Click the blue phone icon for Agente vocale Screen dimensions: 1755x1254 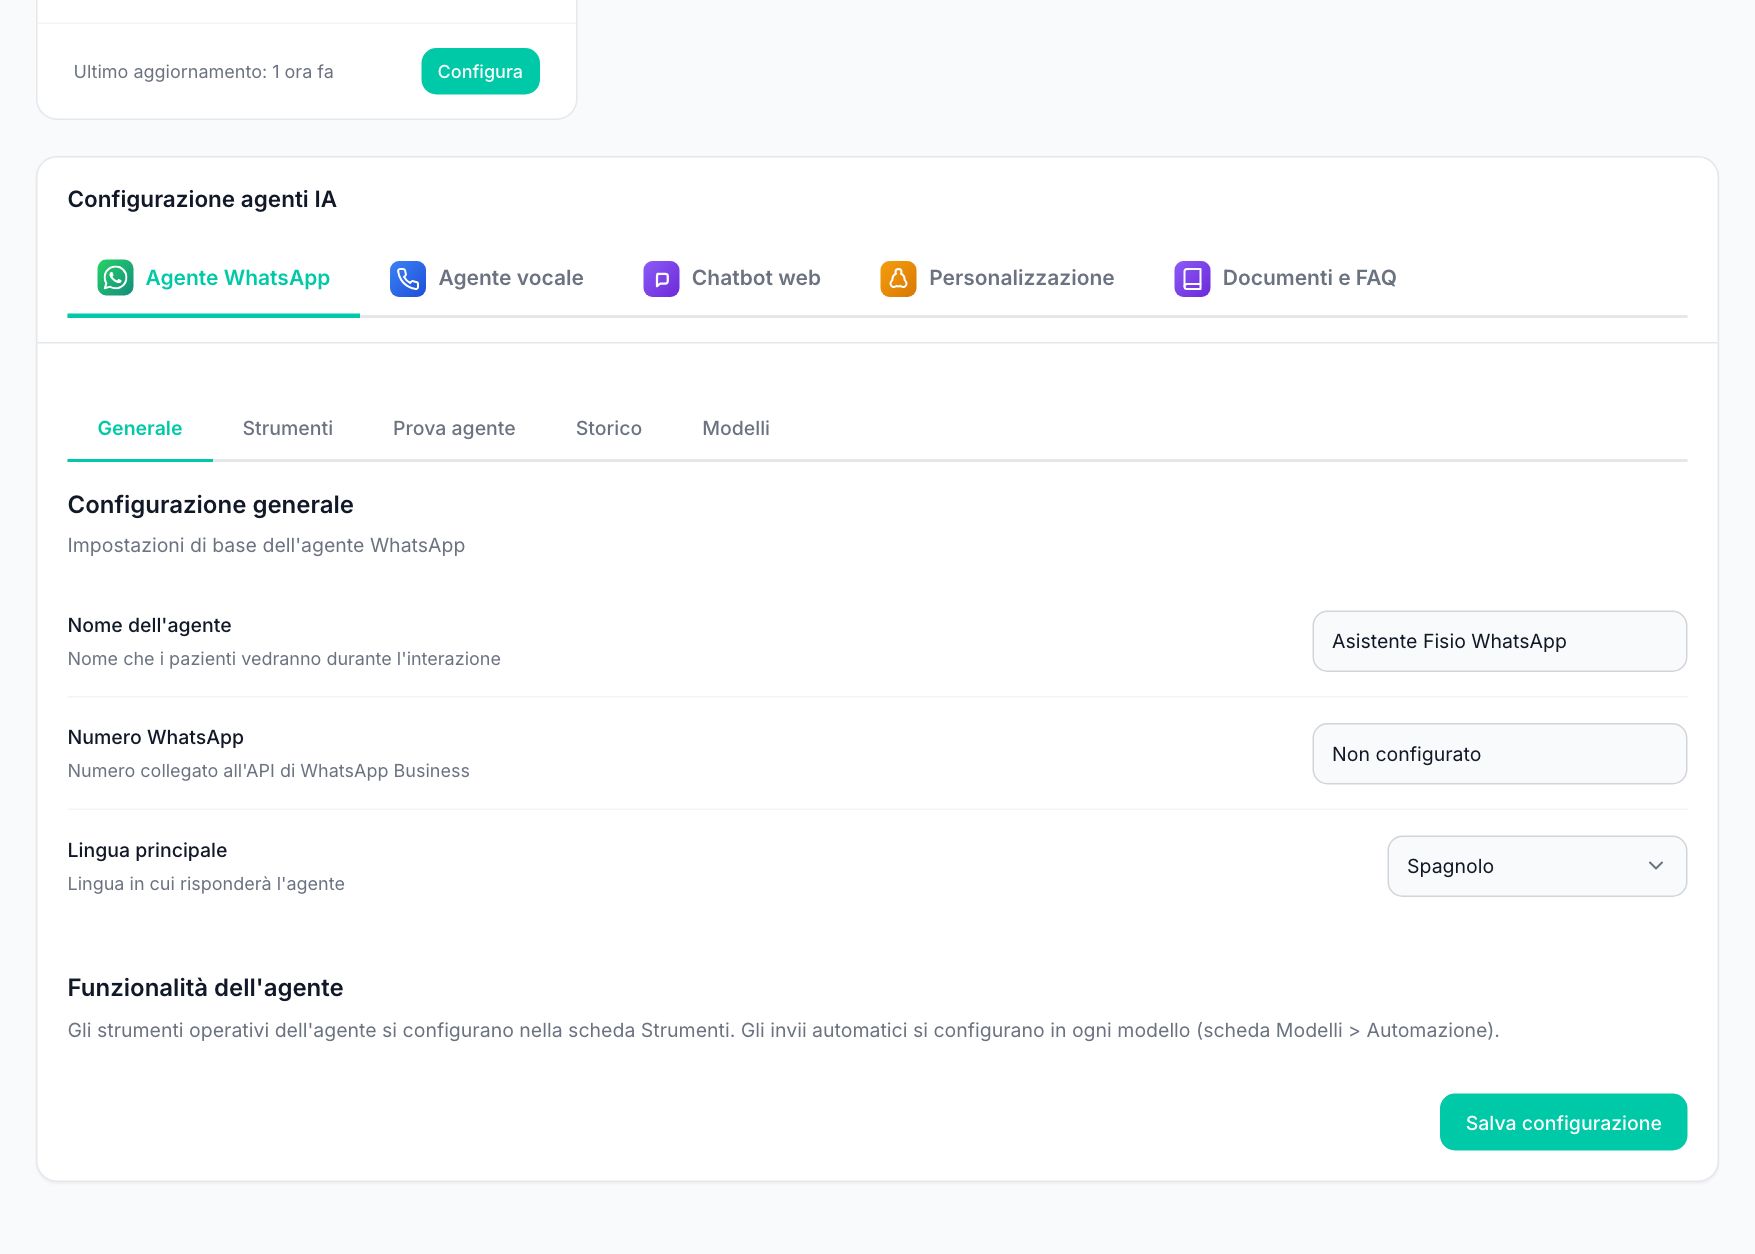click(408, 278)
